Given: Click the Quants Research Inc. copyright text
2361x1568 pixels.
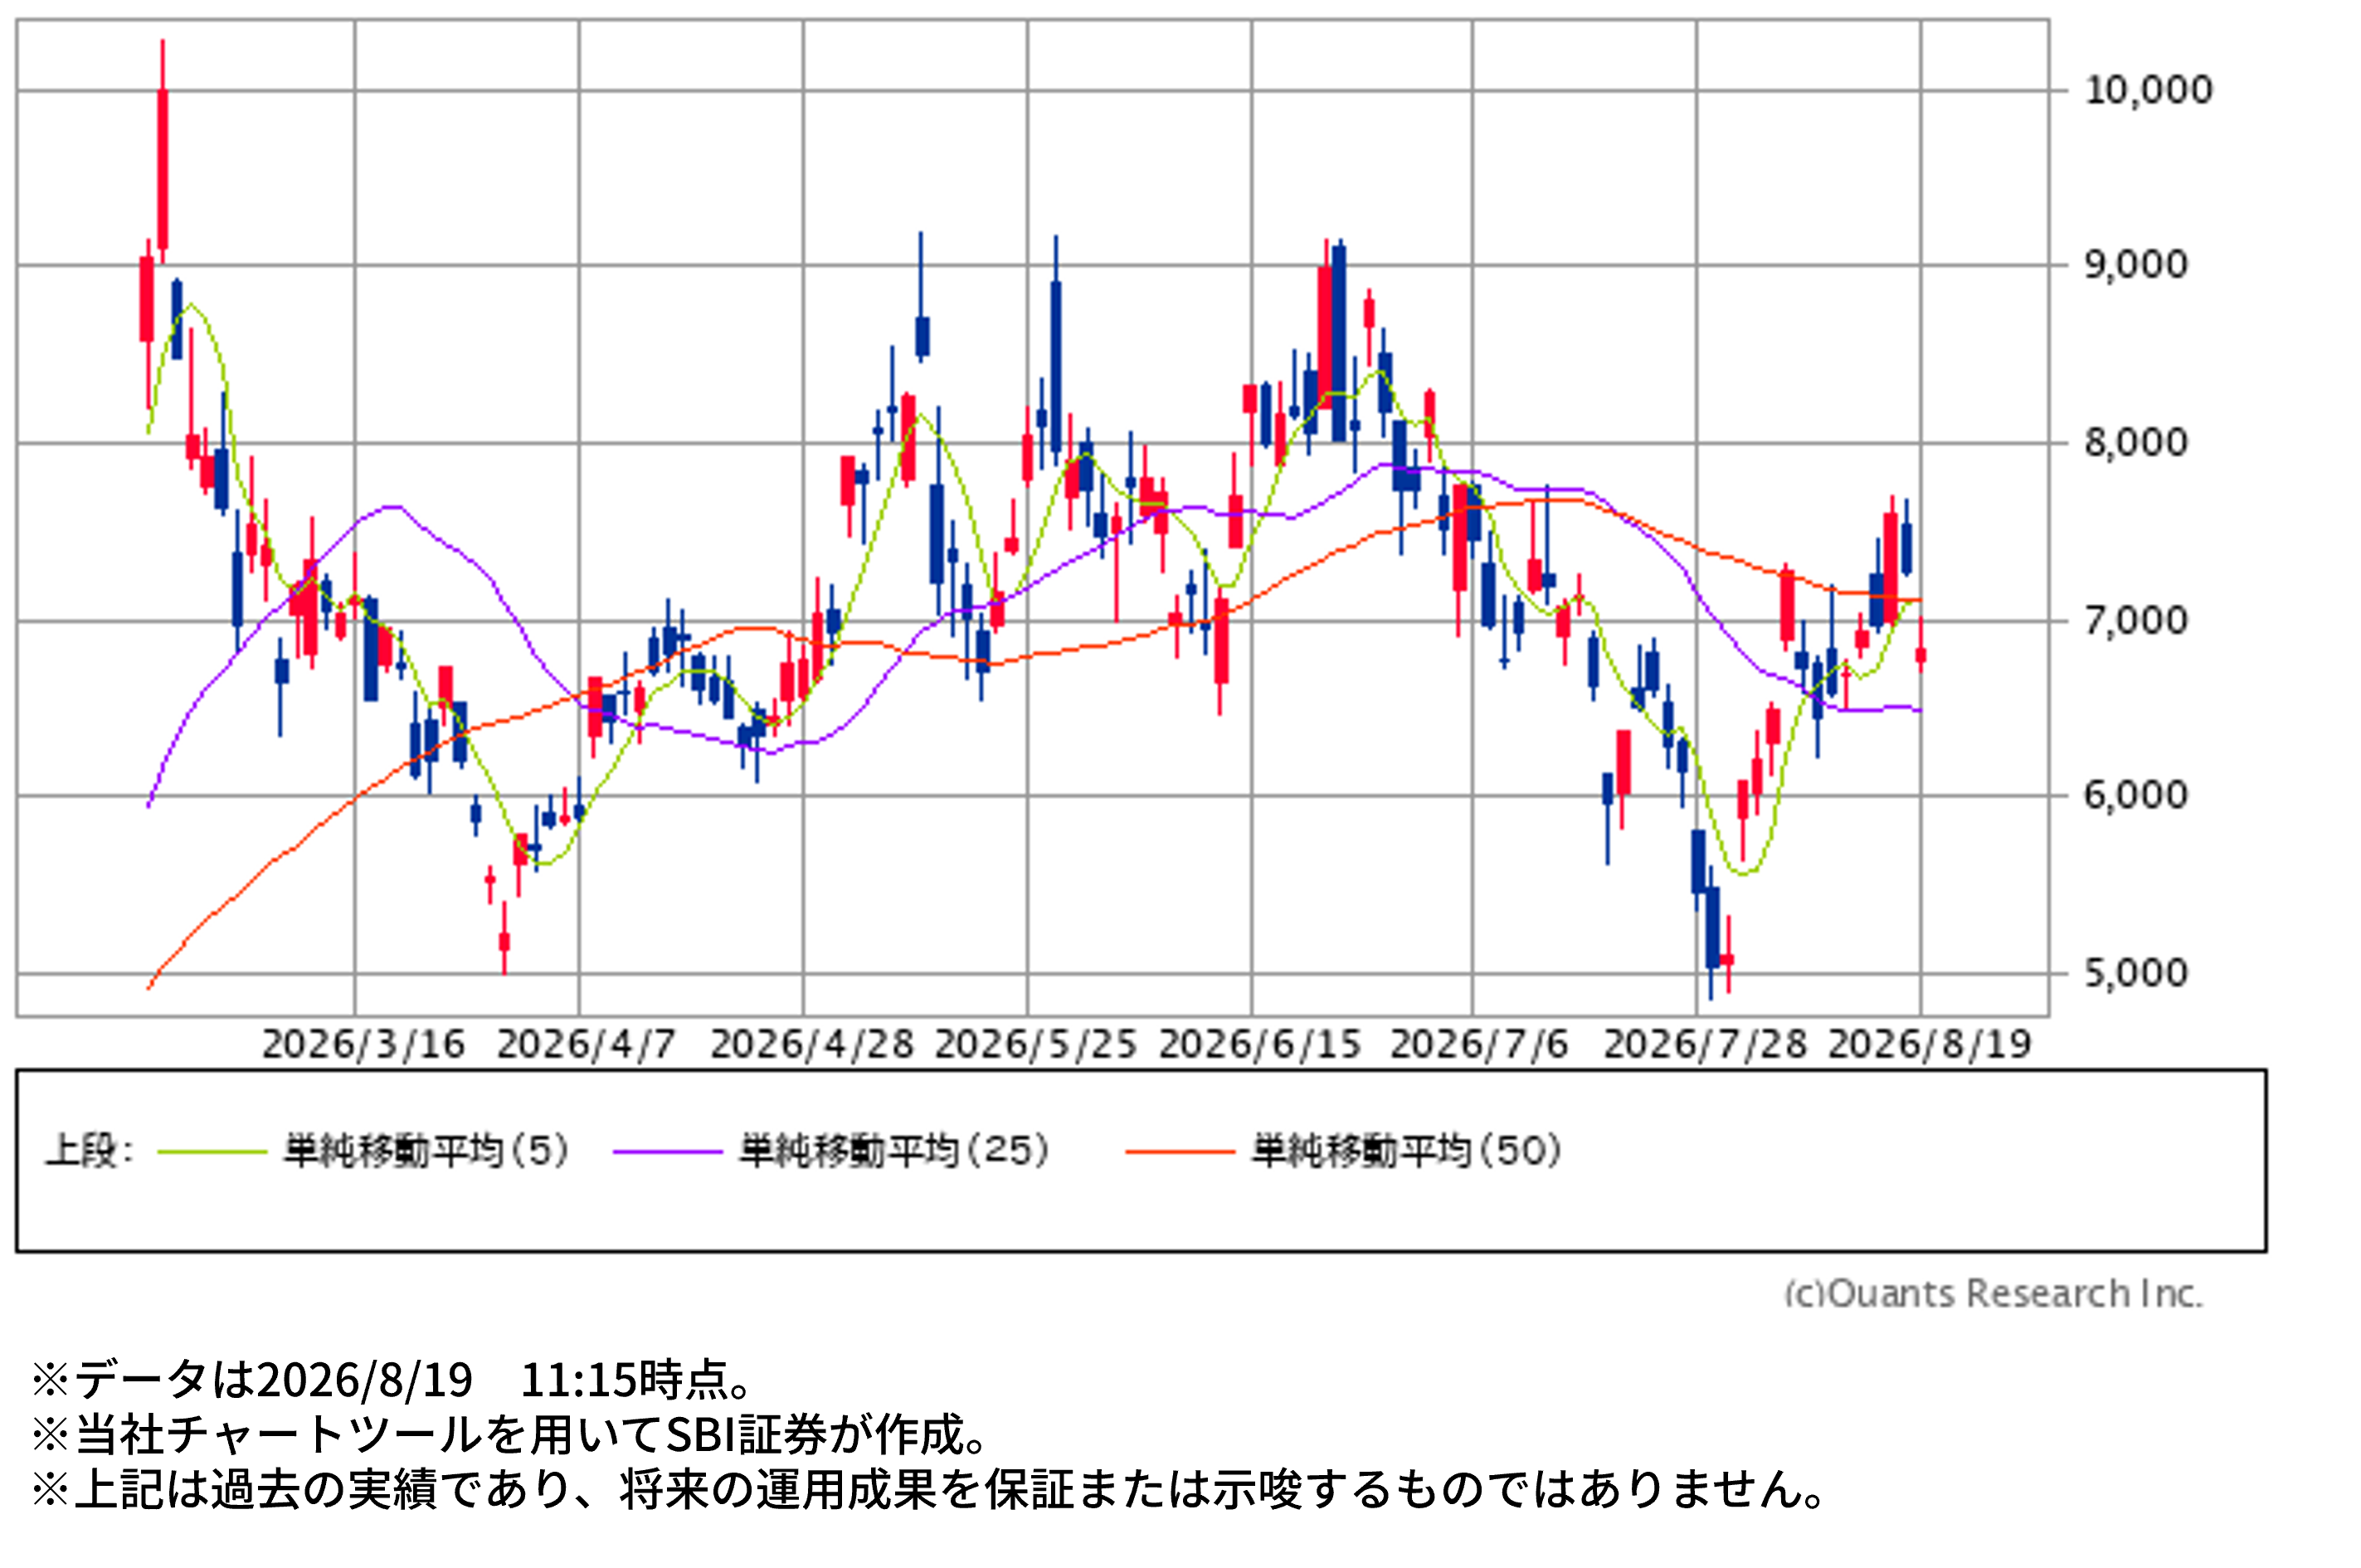Looking at the screenshot, I should 1994,1294.
